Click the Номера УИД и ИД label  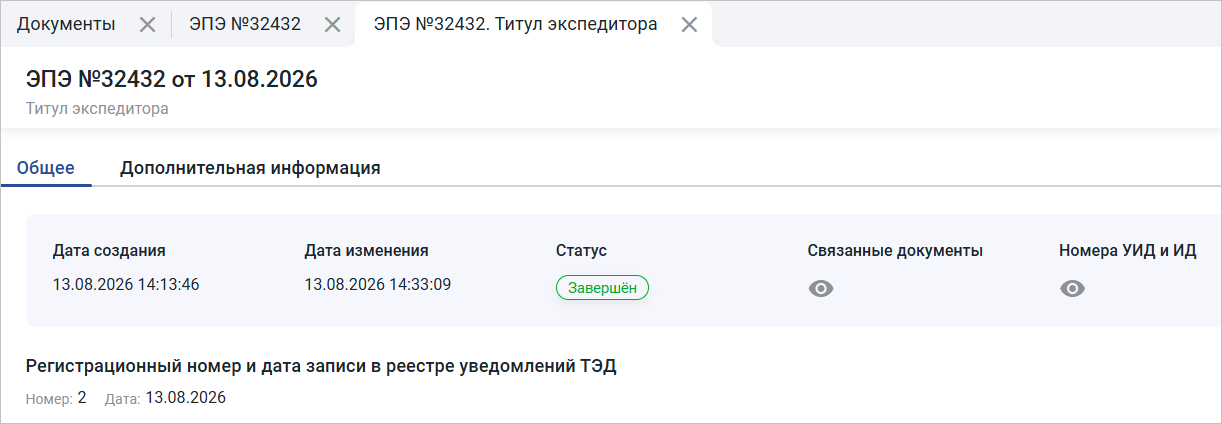click(x=1128, y=251)
